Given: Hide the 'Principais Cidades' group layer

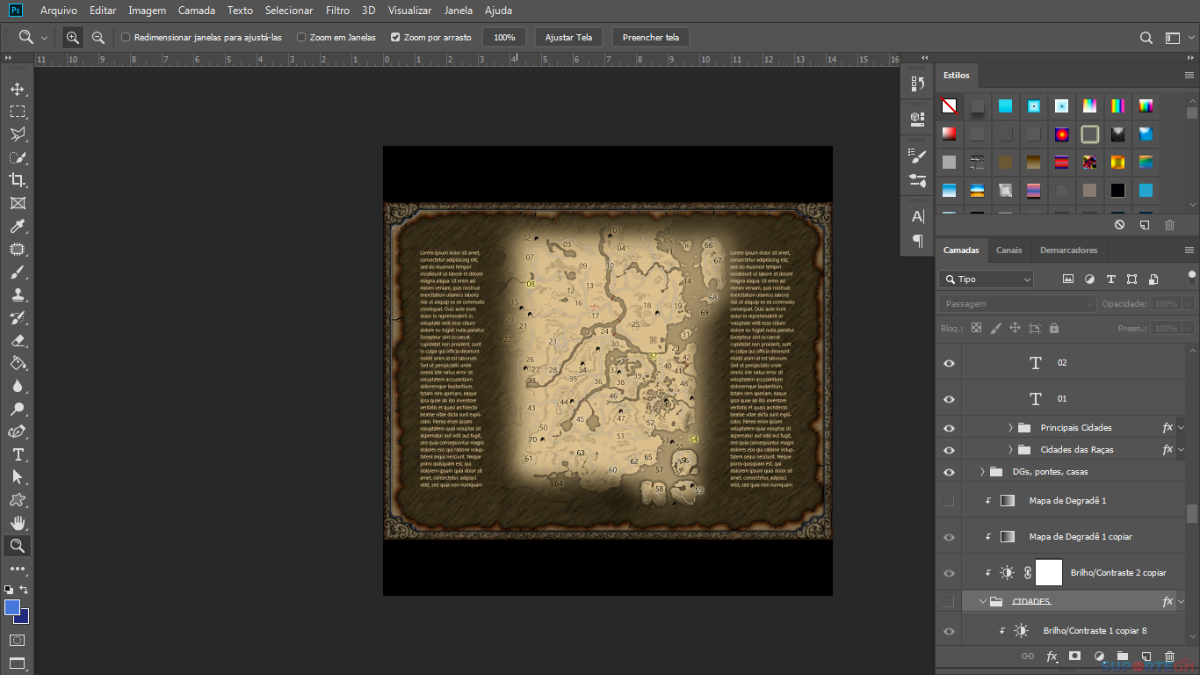Looking at the screenshot, I should pos(949,428).
